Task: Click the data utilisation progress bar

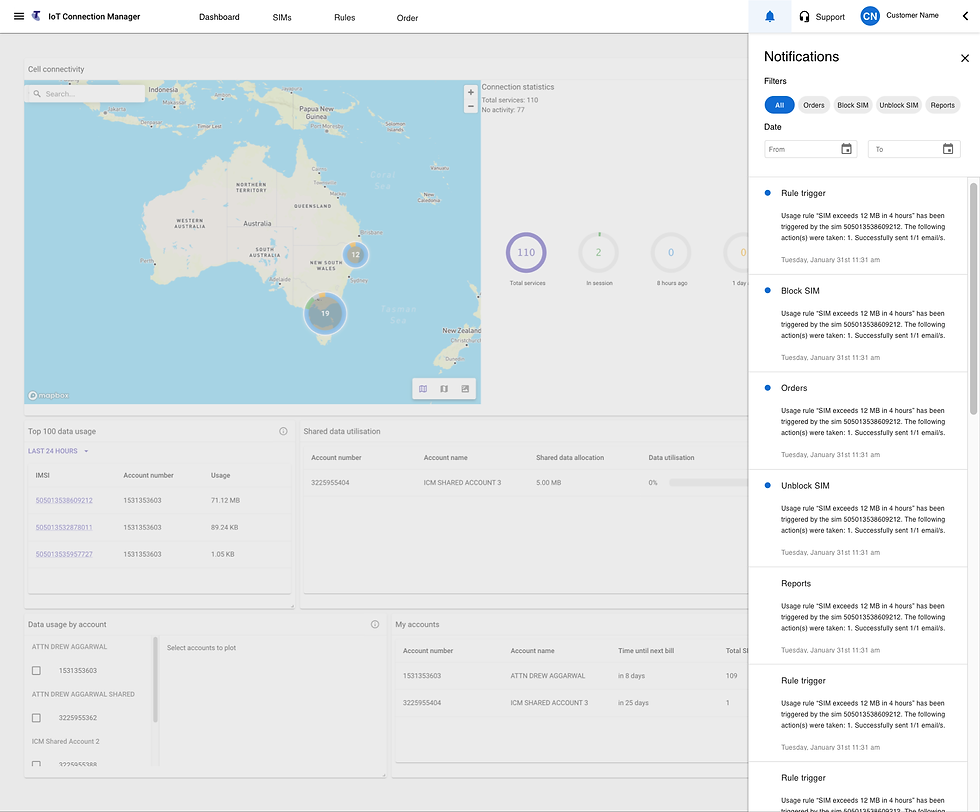Action: click(x=708, y=483)
